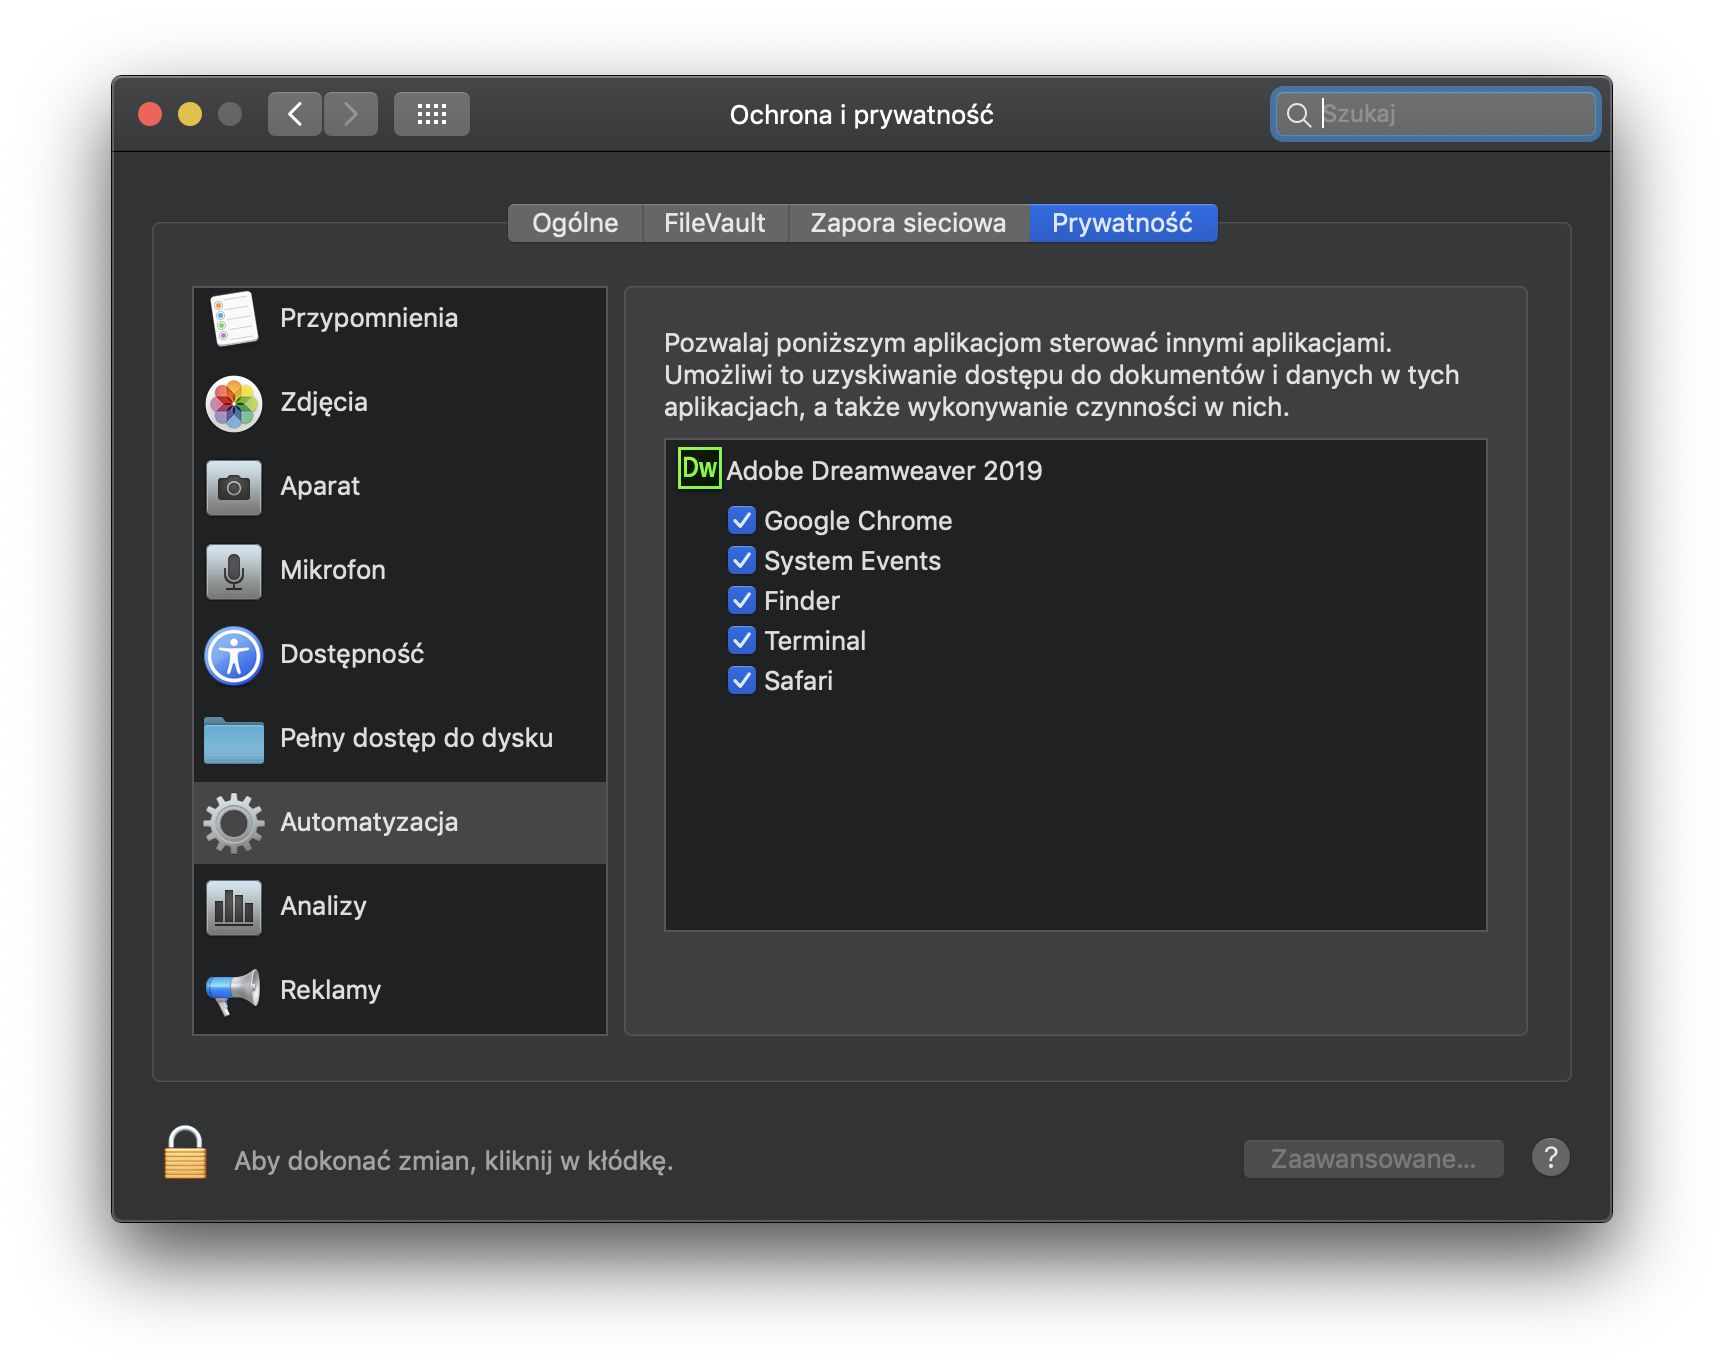Toggle the System Events checkbox

pyautogui.click(x=742, y=561)
